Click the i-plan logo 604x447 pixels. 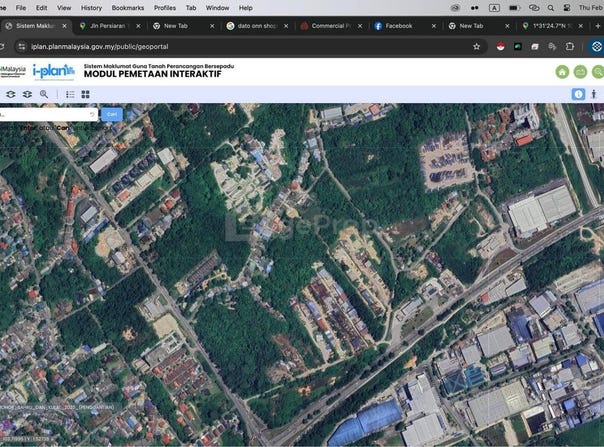coord(54,72)
